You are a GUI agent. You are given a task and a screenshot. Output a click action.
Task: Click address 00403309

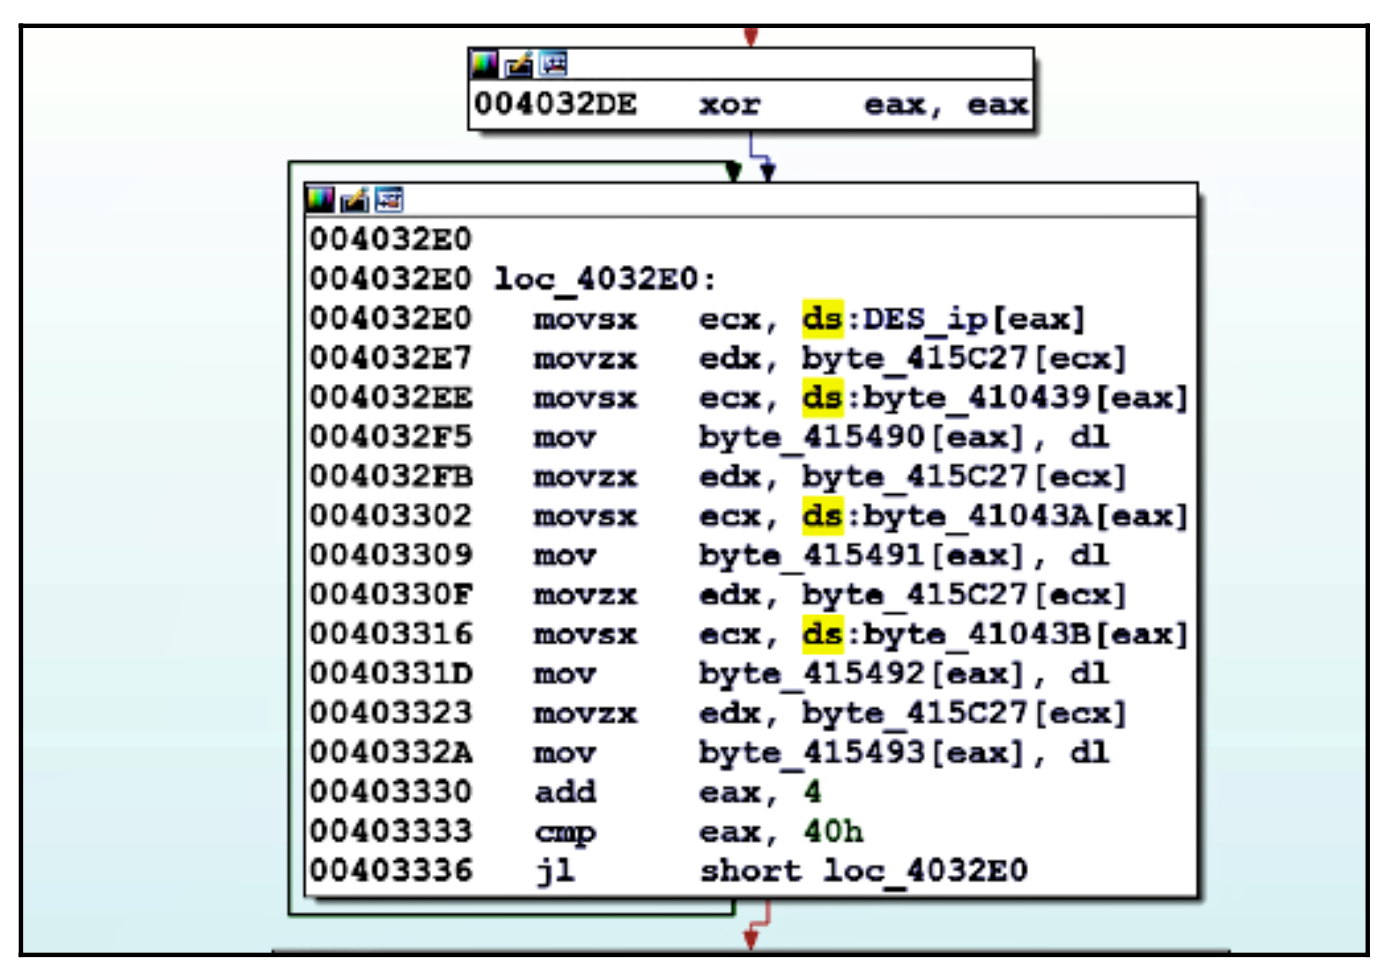point(391,555)
